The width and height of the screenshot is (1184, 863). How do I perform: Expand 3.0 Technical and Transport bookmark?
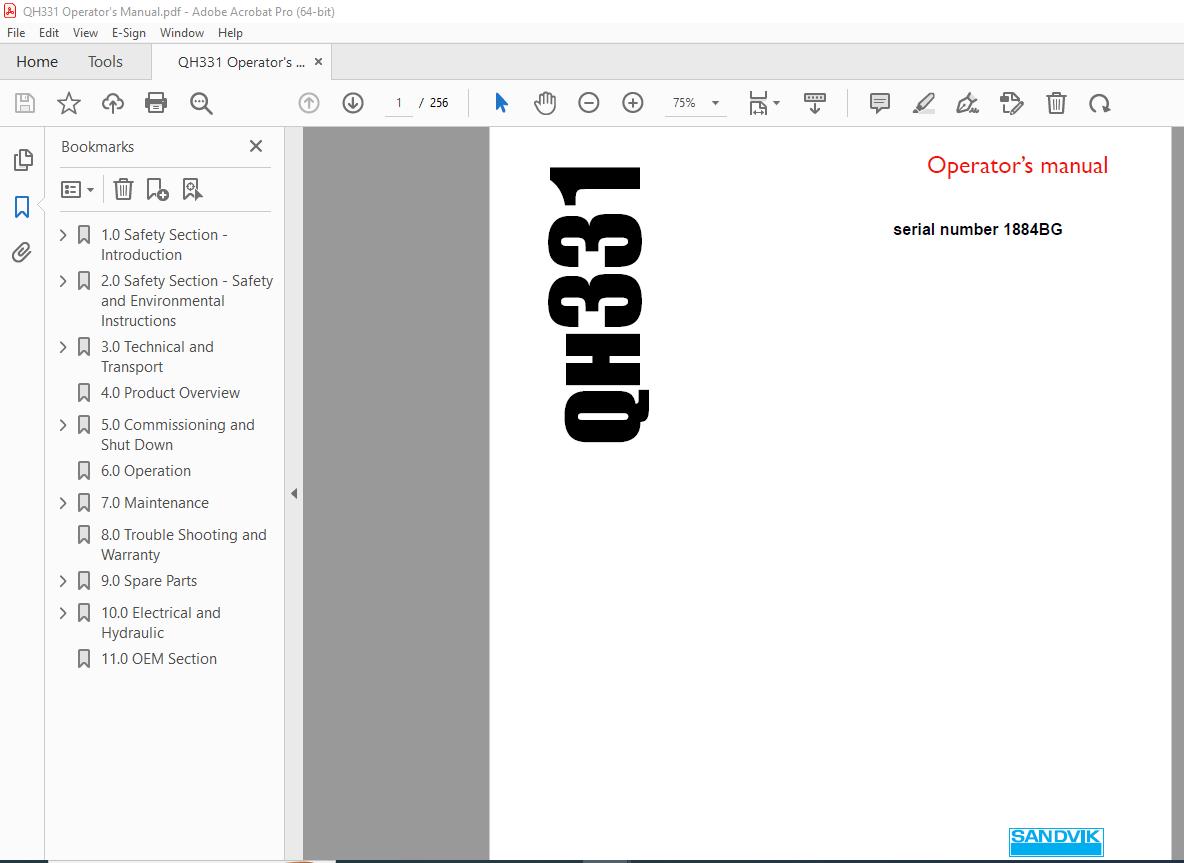[x=63, y=347]
